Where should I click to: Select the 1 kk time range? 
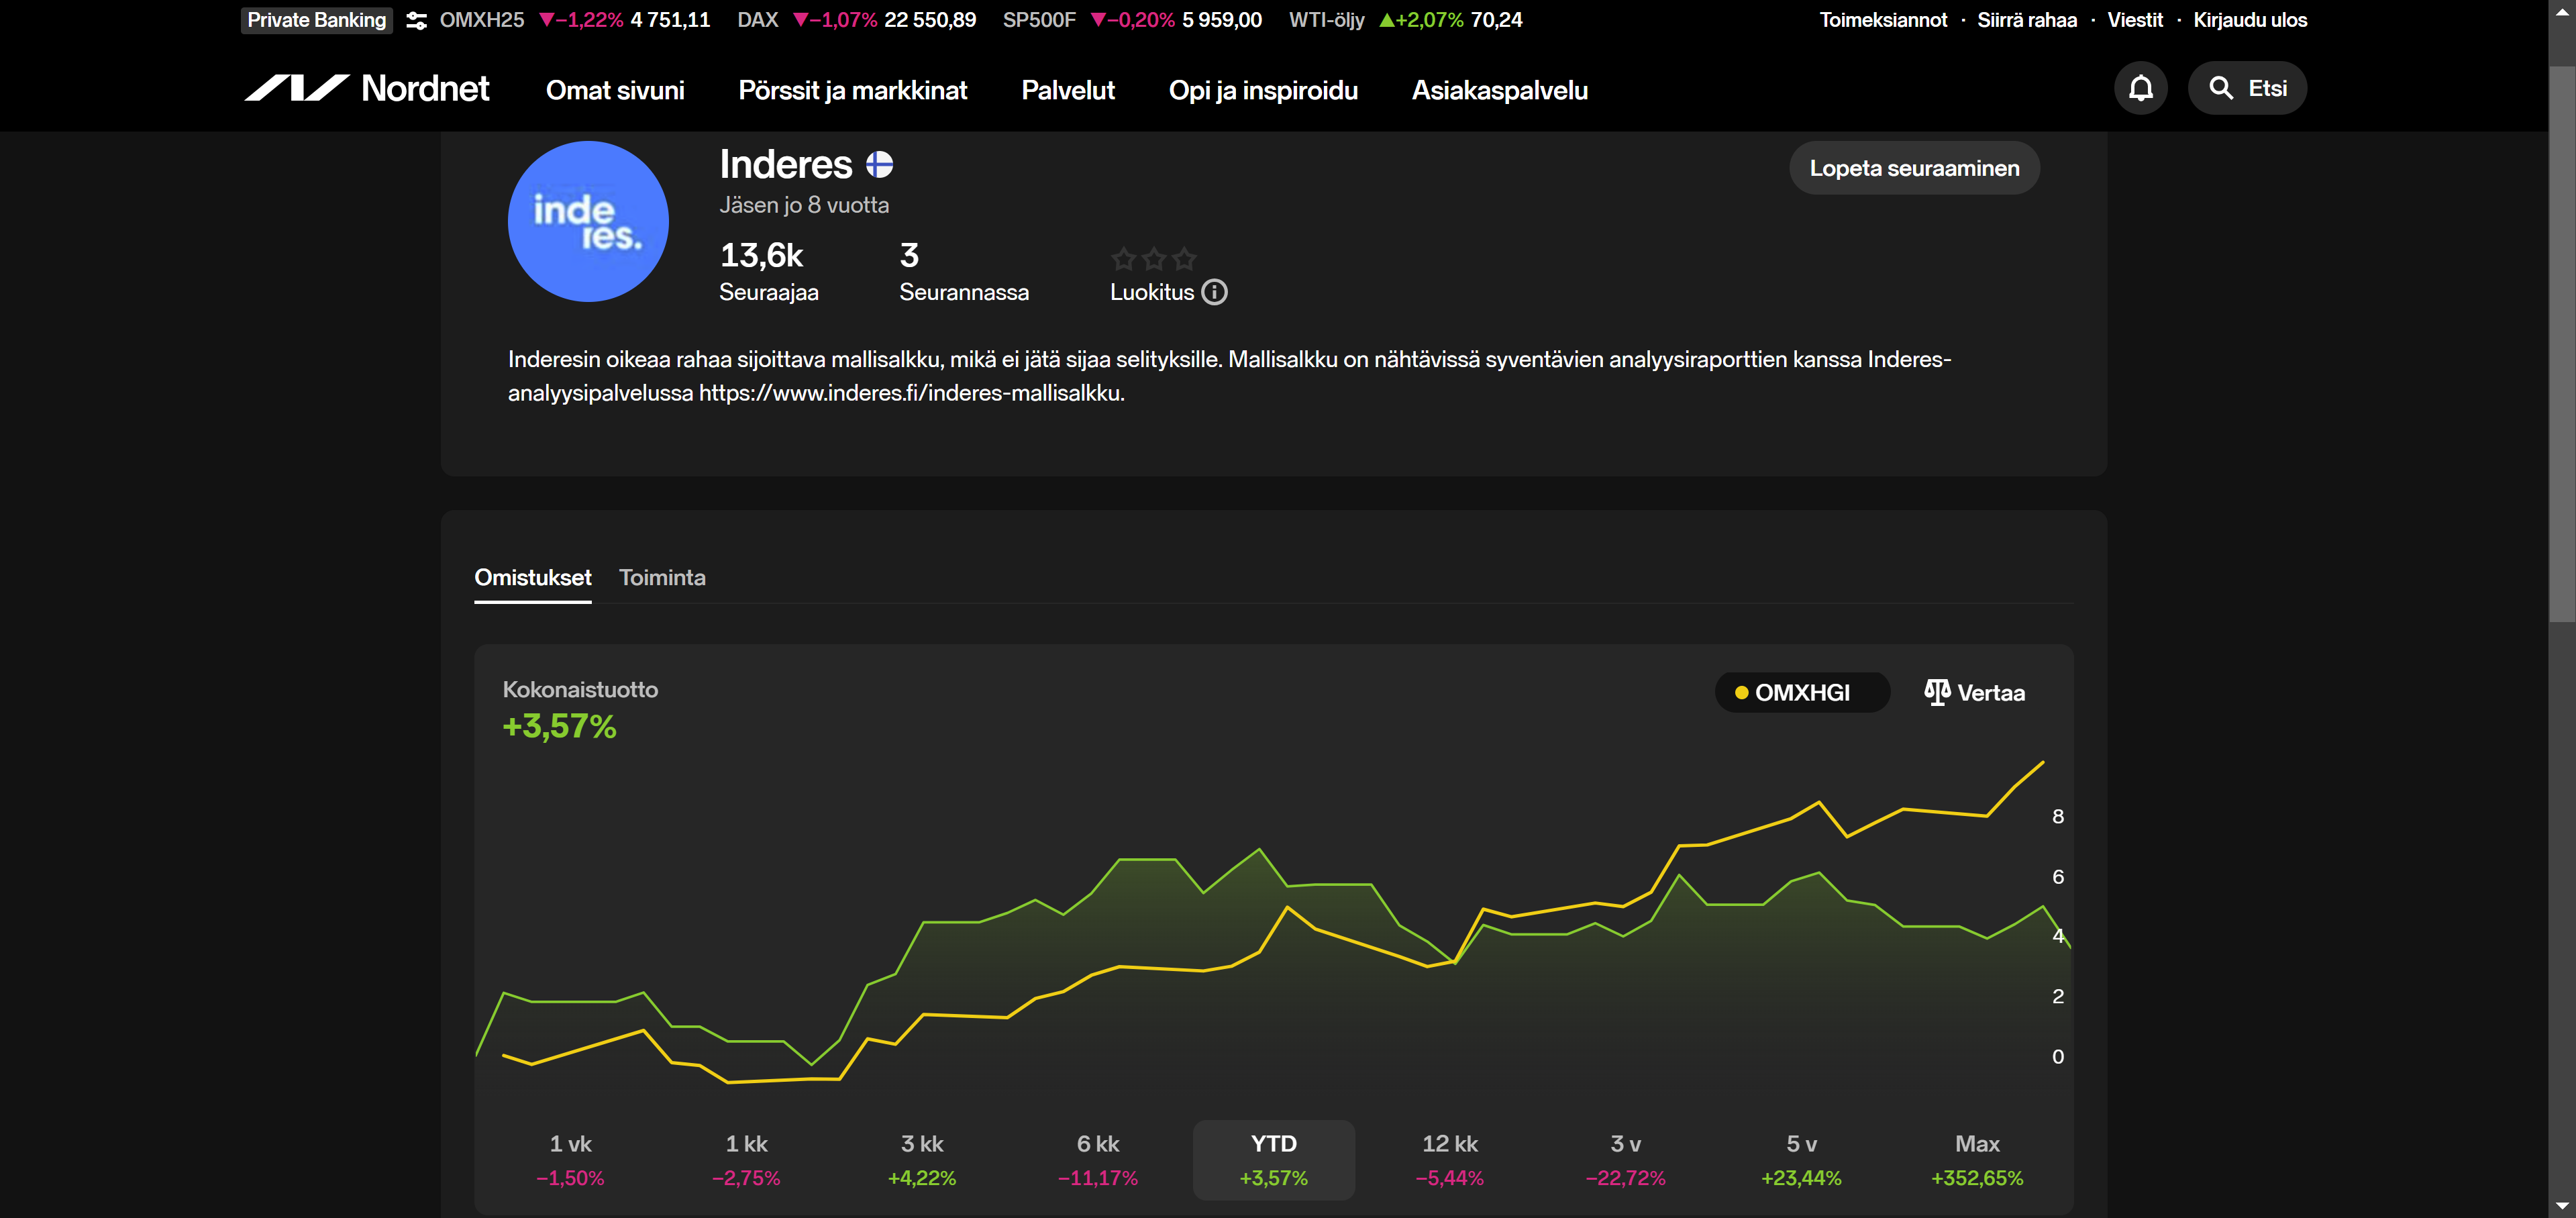pyautogui.click(x=746, y=1159)
